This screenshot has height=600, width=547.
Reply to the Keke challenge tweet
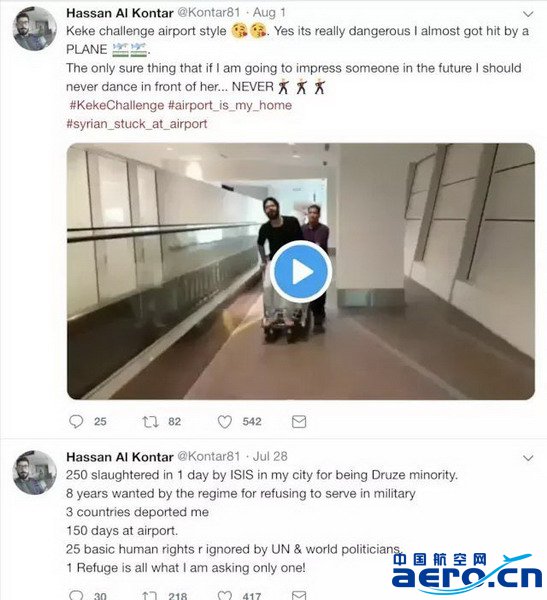(76, 422)
